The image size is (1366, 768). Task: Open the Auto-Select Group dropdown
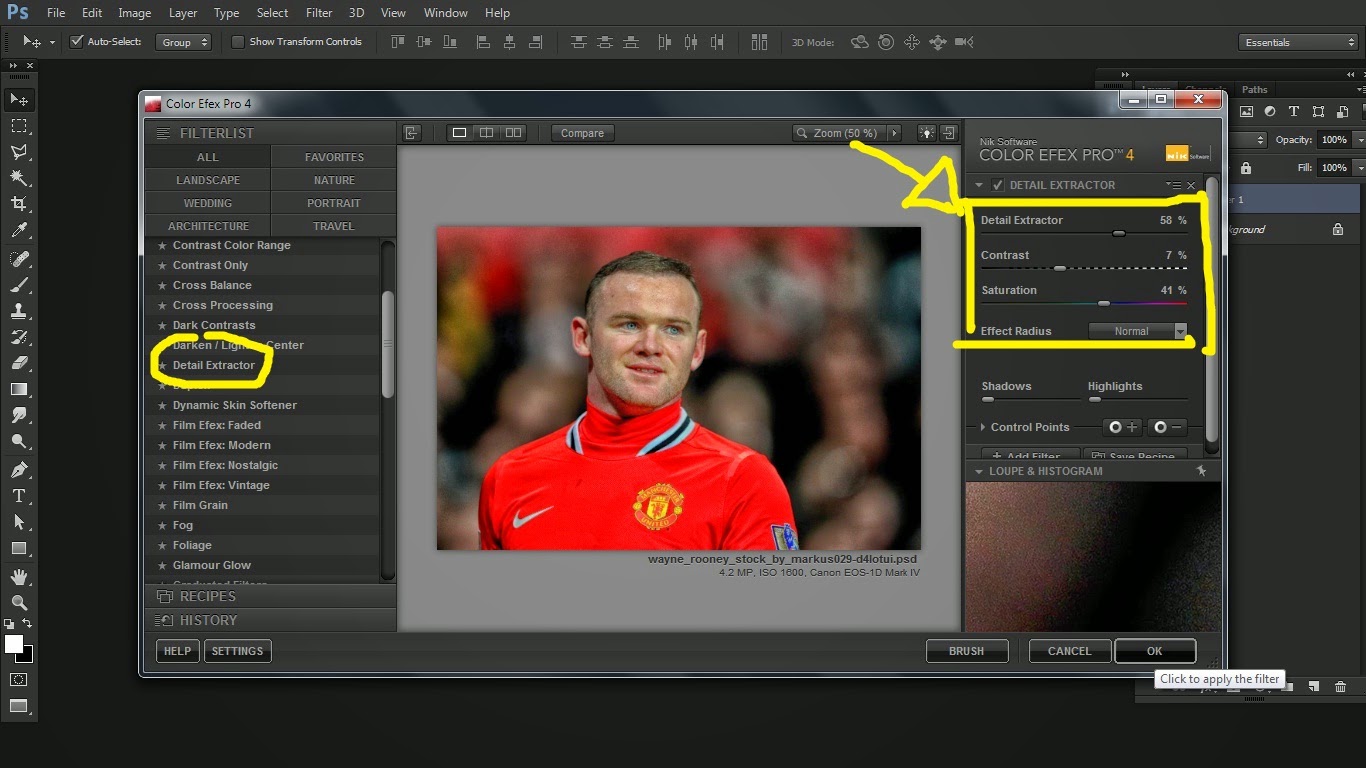point(184,42)
